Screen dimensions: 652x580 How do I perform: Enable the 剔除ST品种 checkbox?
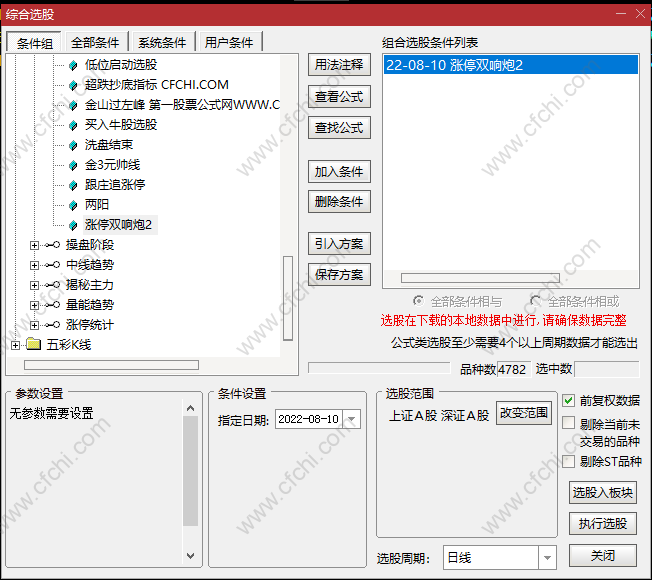tap(568, 461)
